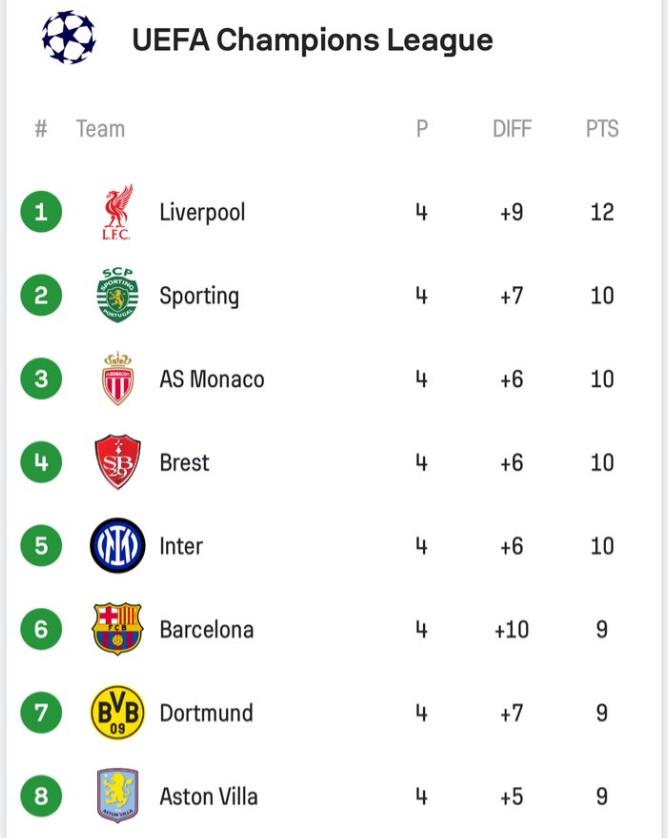668x838 pixels.
Task: Open the Liverpool team name link
Action: click(x=202, y=212)
